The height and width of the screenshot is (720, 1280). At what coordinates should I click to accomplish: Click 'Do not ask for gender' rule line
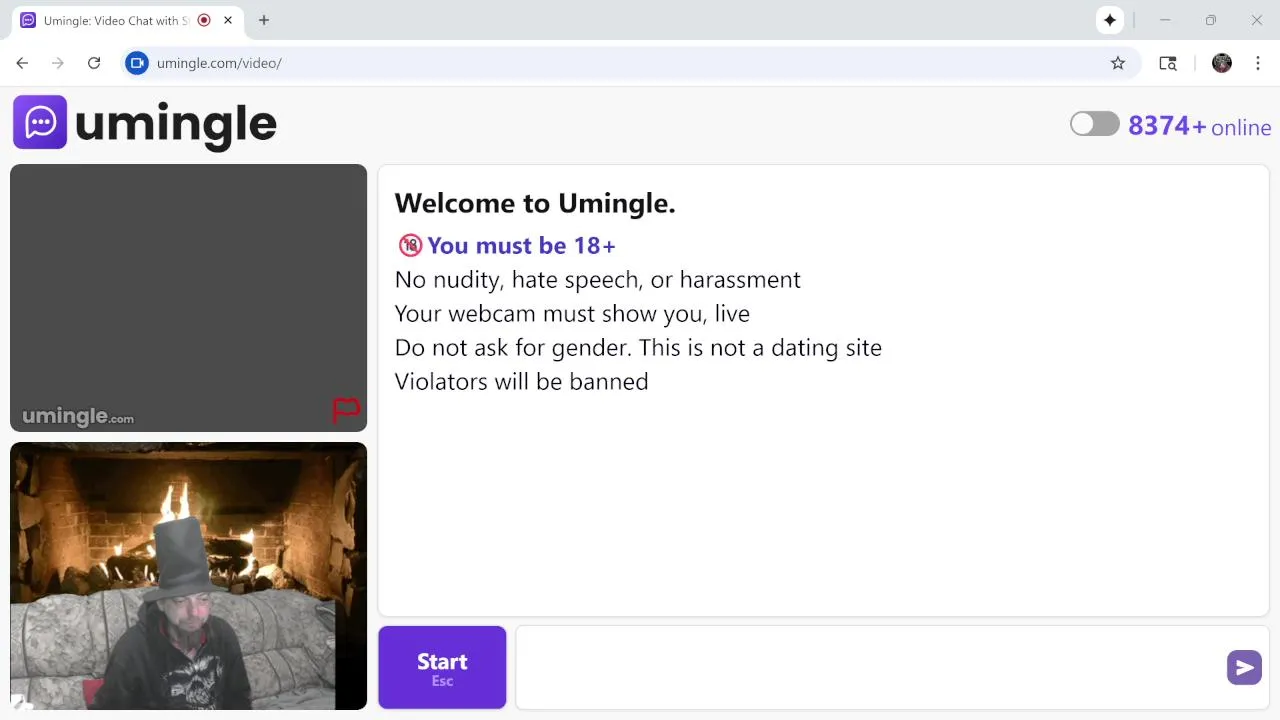[638, 348]
